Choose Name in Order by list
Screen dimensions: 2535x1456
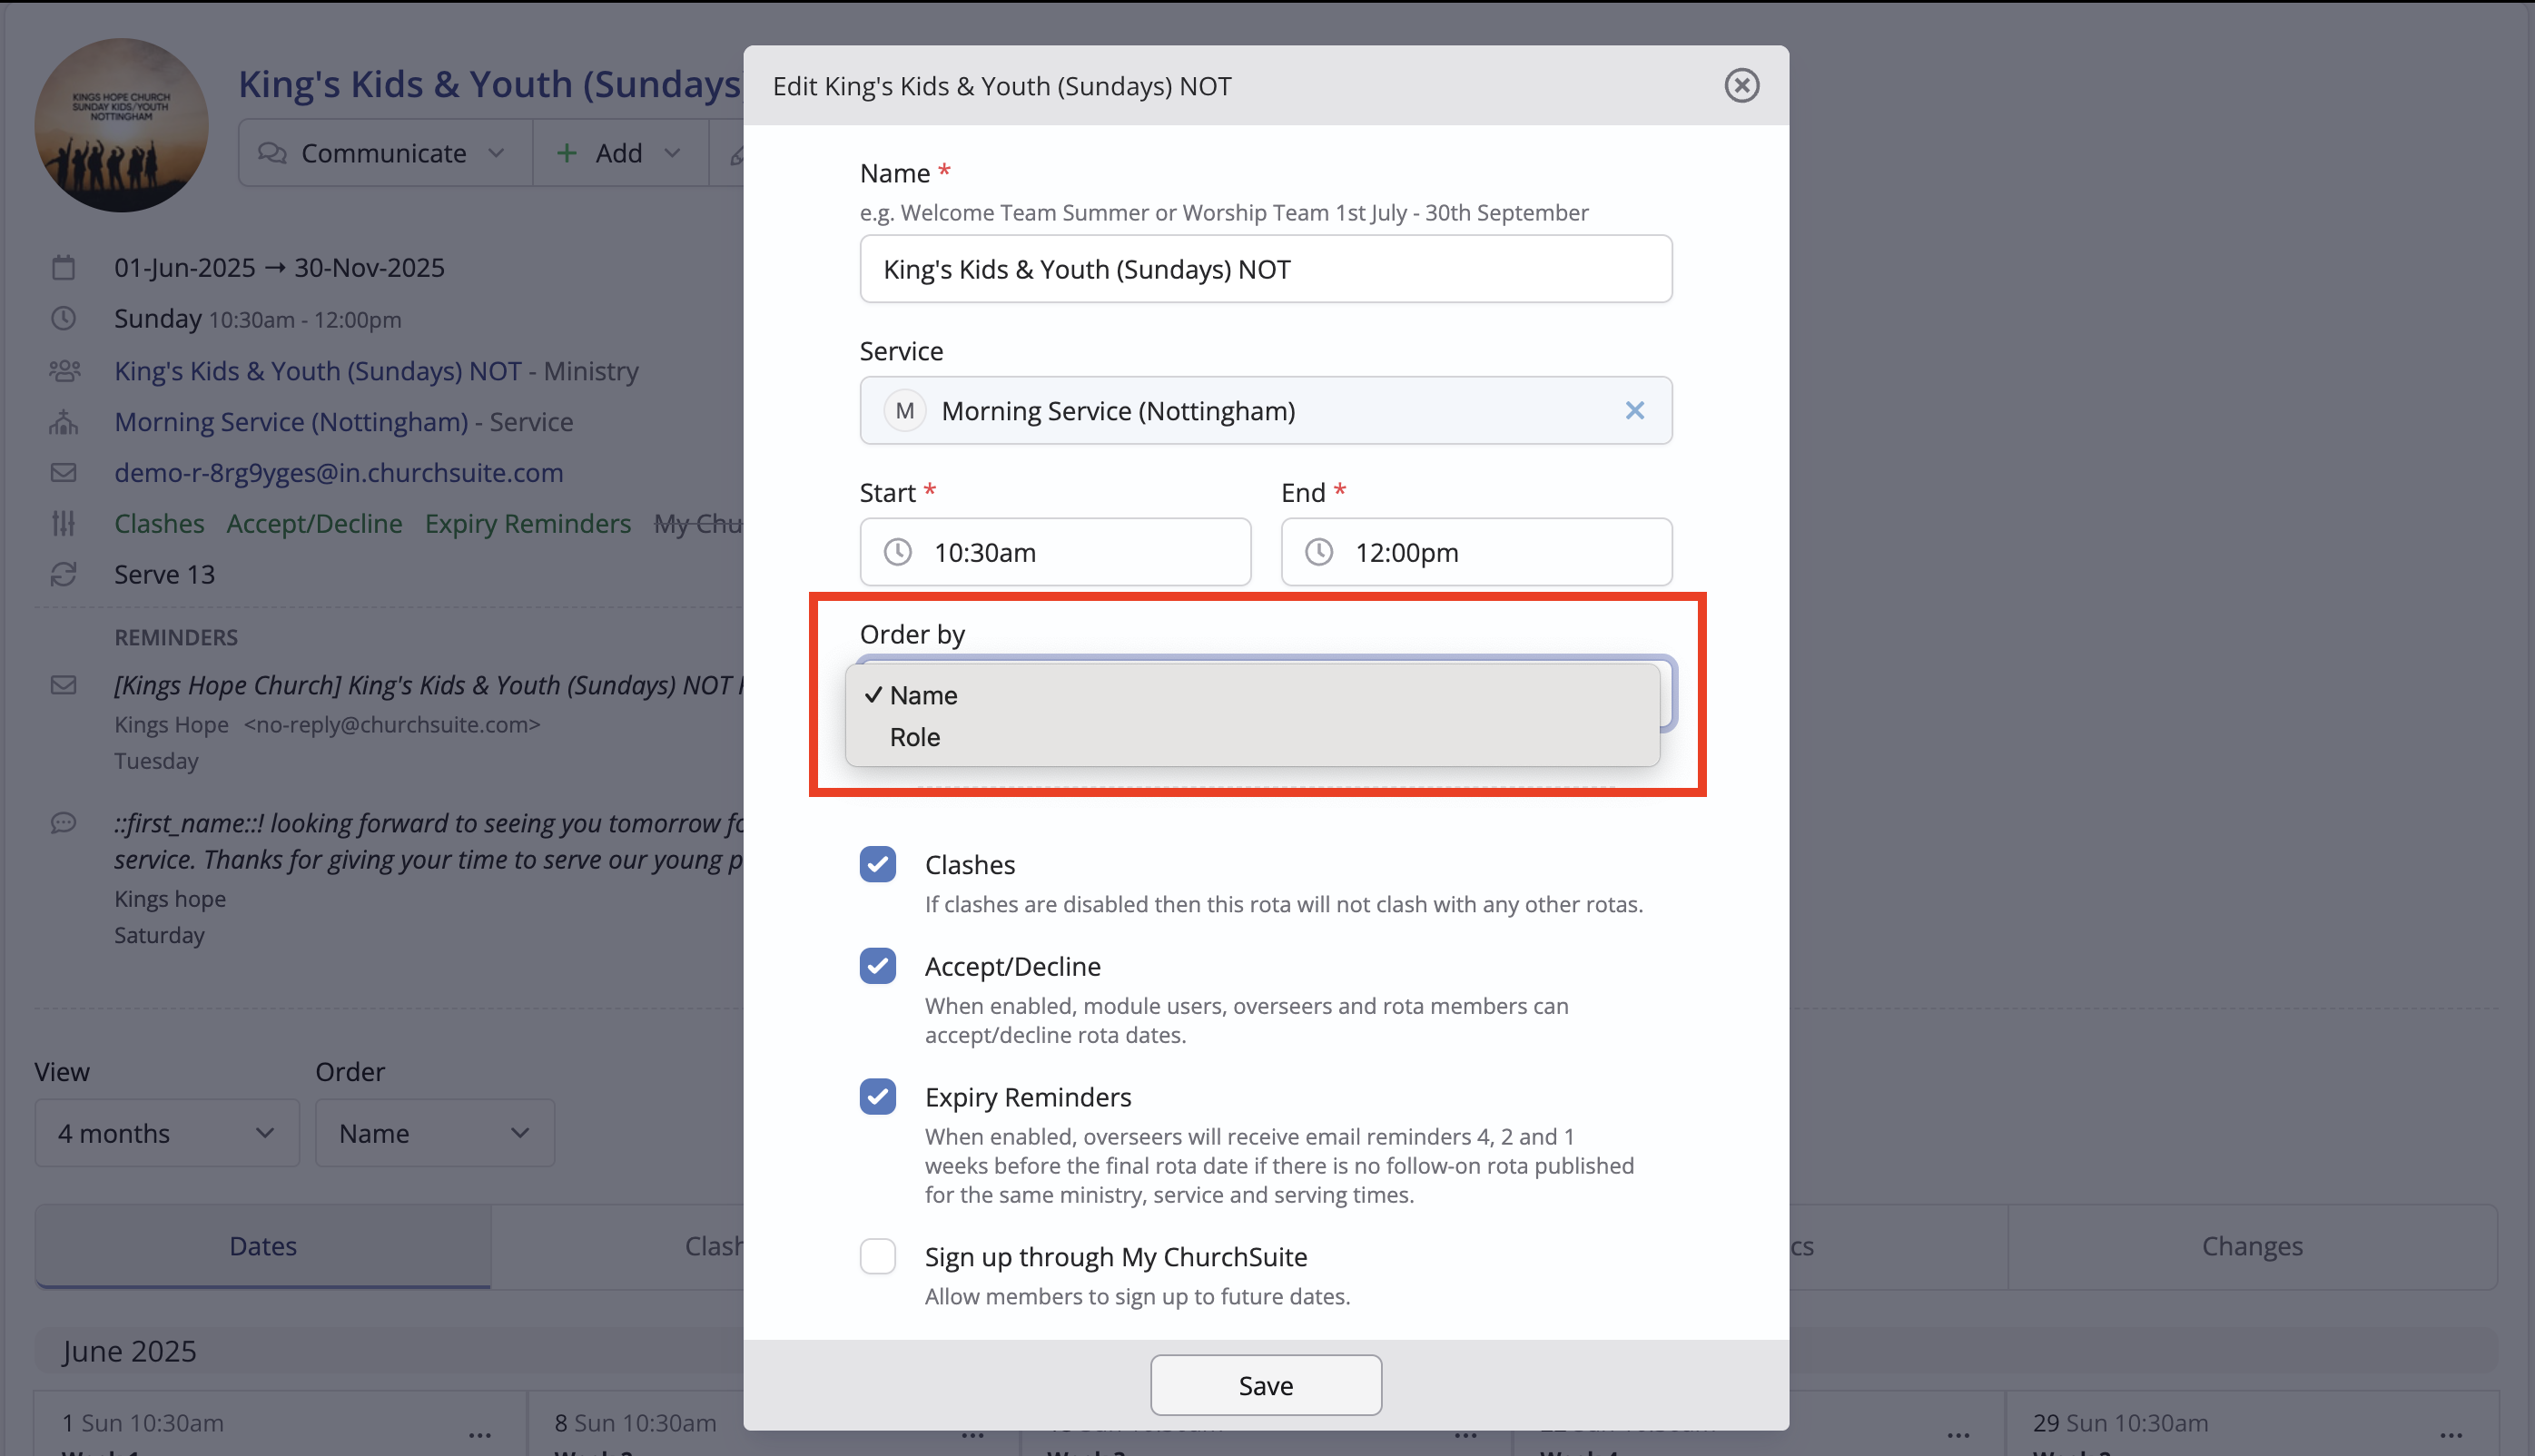pyautogui.click(x=1252, y=695)
